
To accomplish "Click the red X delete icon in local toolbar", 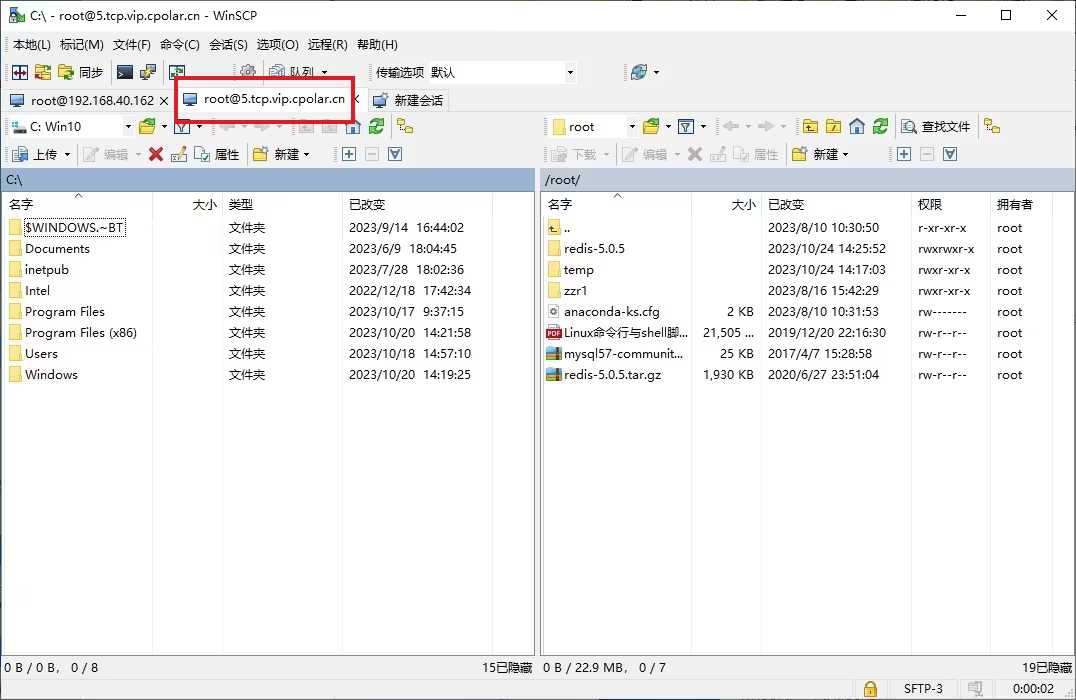I will 156,154.
